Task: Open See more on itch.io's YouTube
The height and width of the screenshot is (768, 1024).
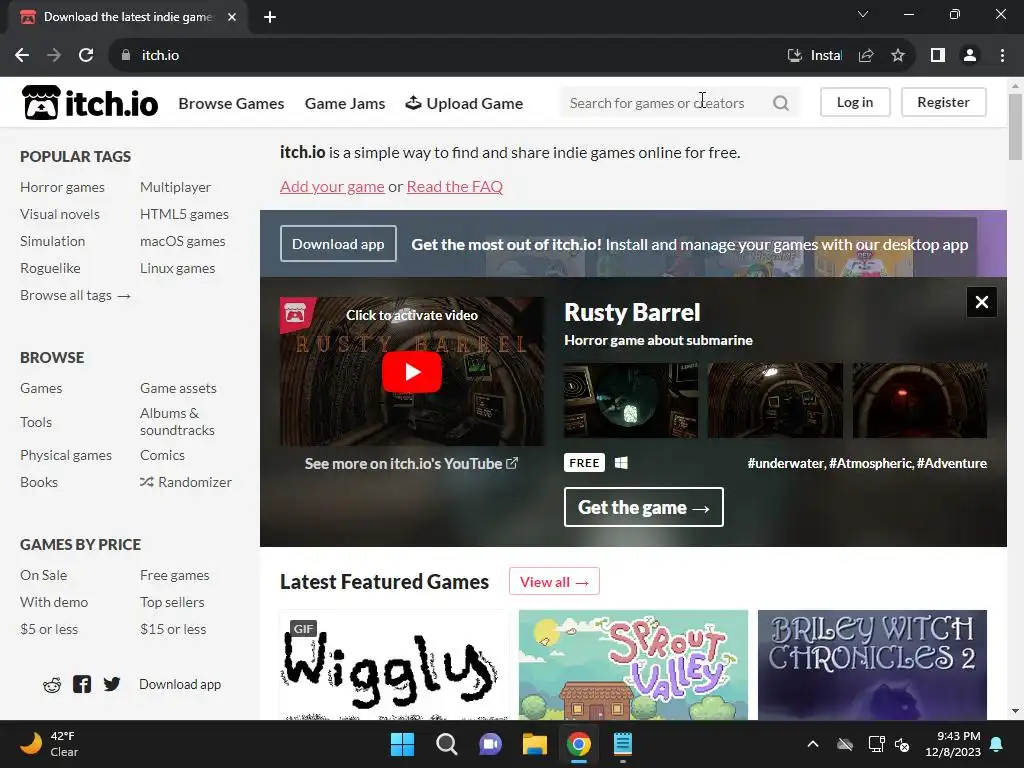Action: [411, 464]
